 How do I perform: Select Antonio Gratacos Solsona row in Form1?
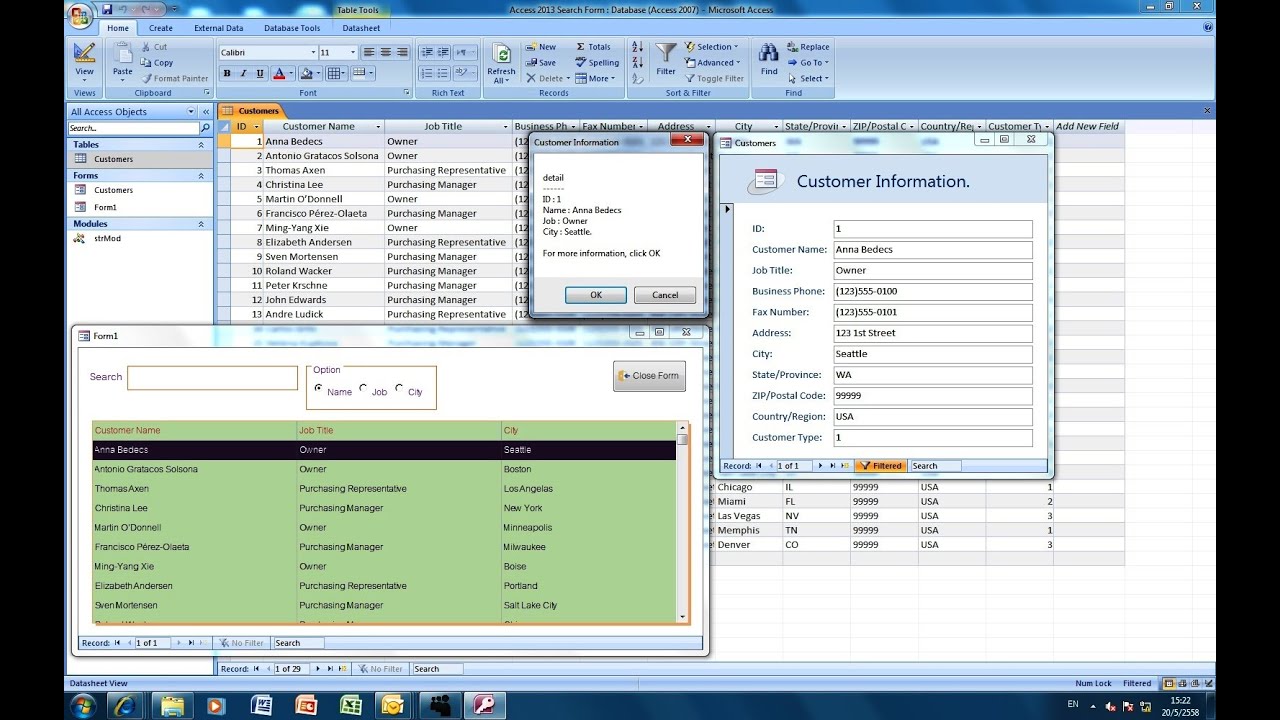tap(384, 469)
